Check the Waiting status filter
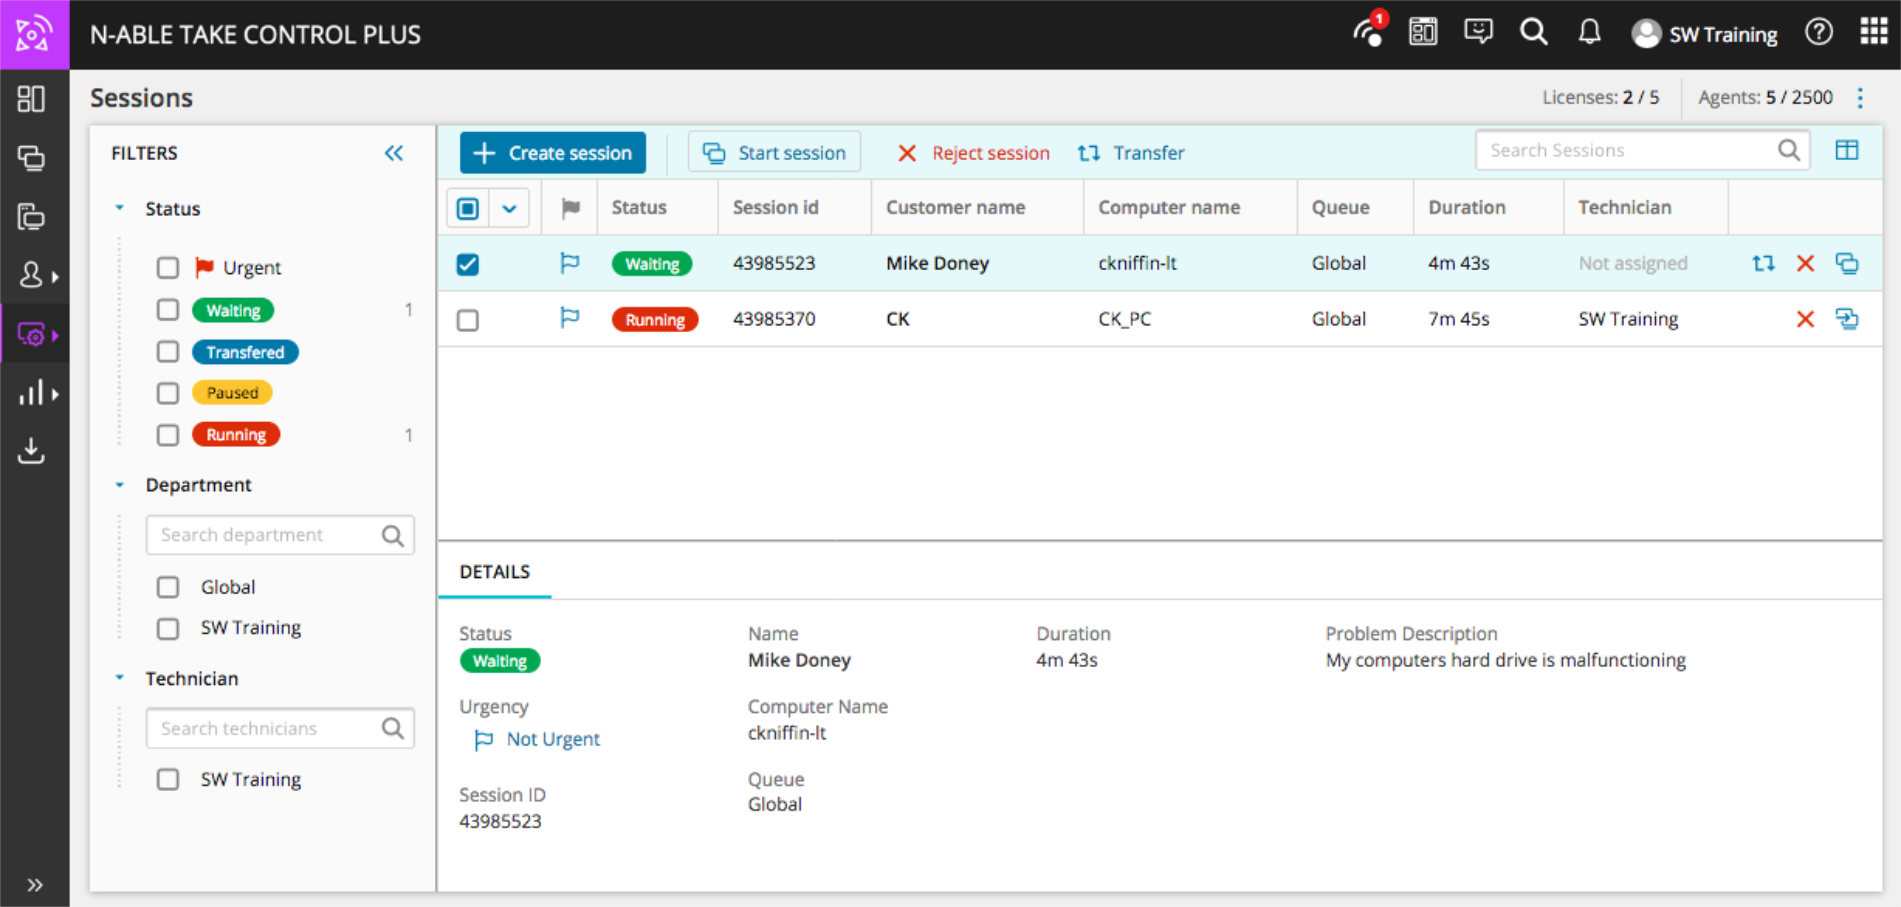 (168, 310)
